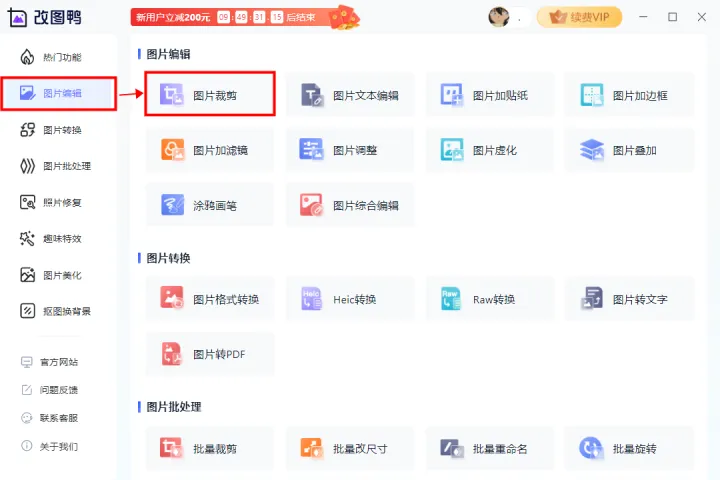This screenshot has height=480, width=720.
Task: Select the Heic转换 icon
Action: tap(312, 299)
